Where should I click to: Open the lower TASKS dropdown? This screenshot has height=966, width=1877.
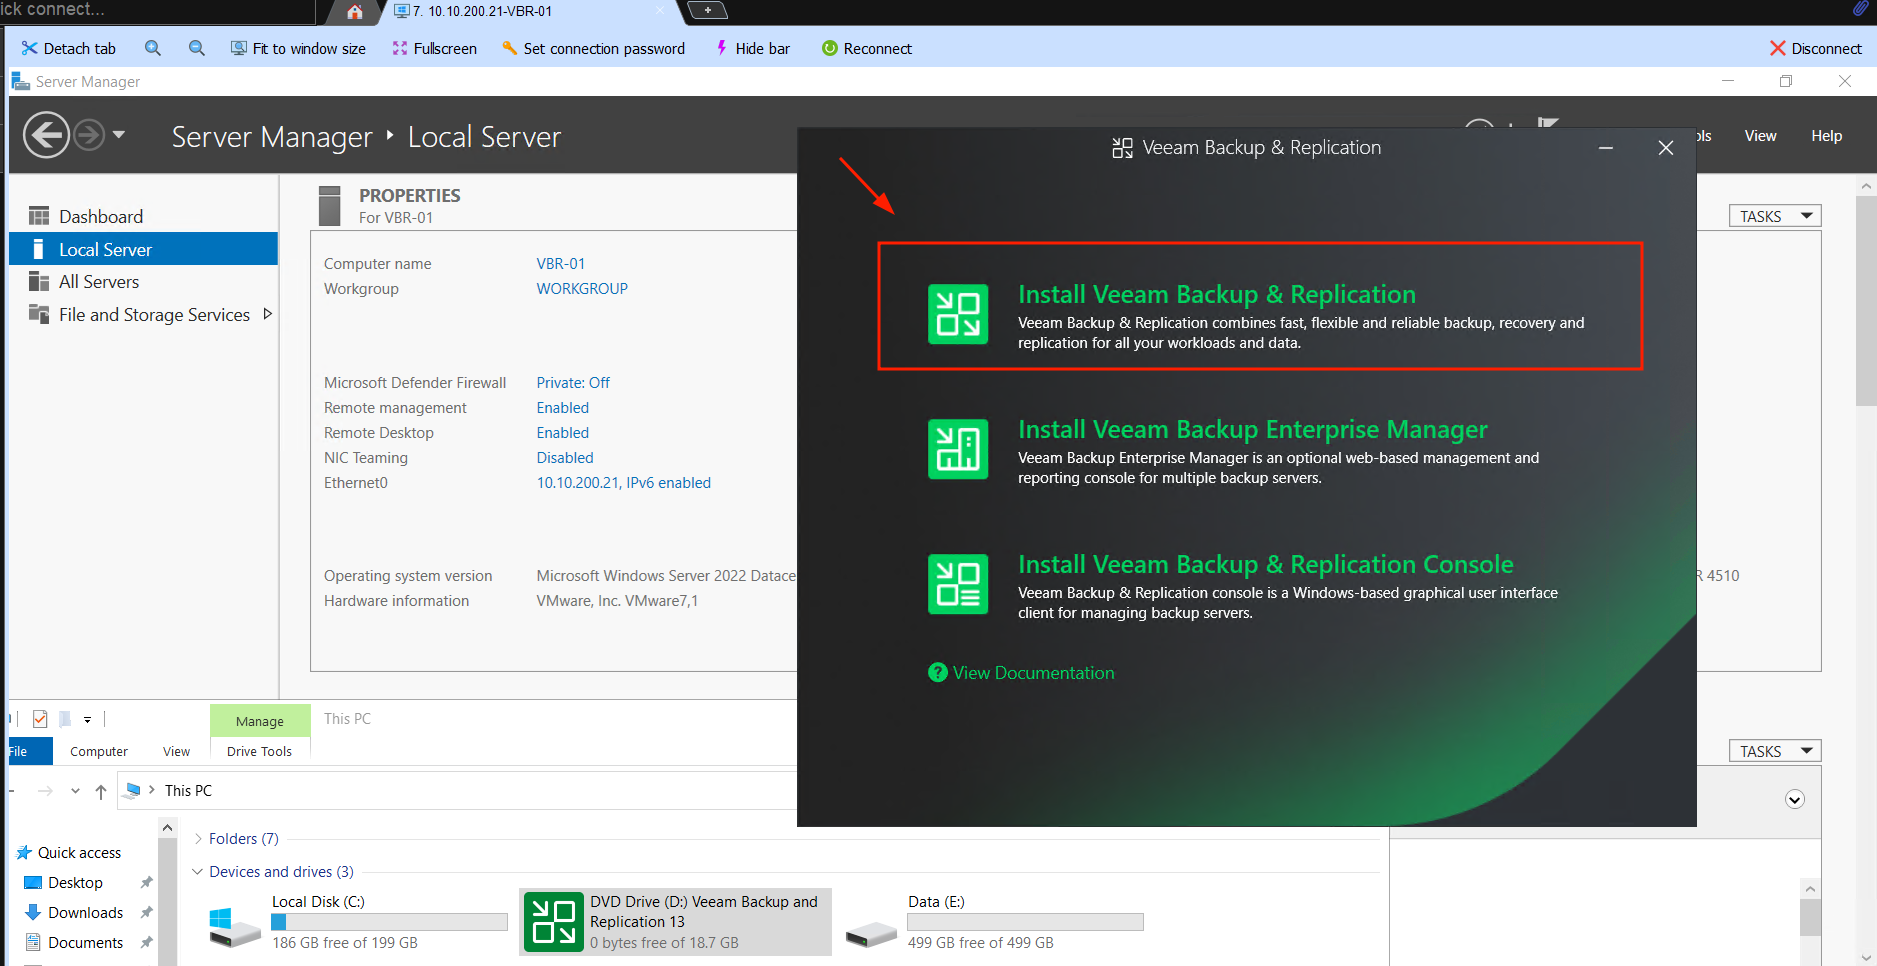coord(1775,751)
